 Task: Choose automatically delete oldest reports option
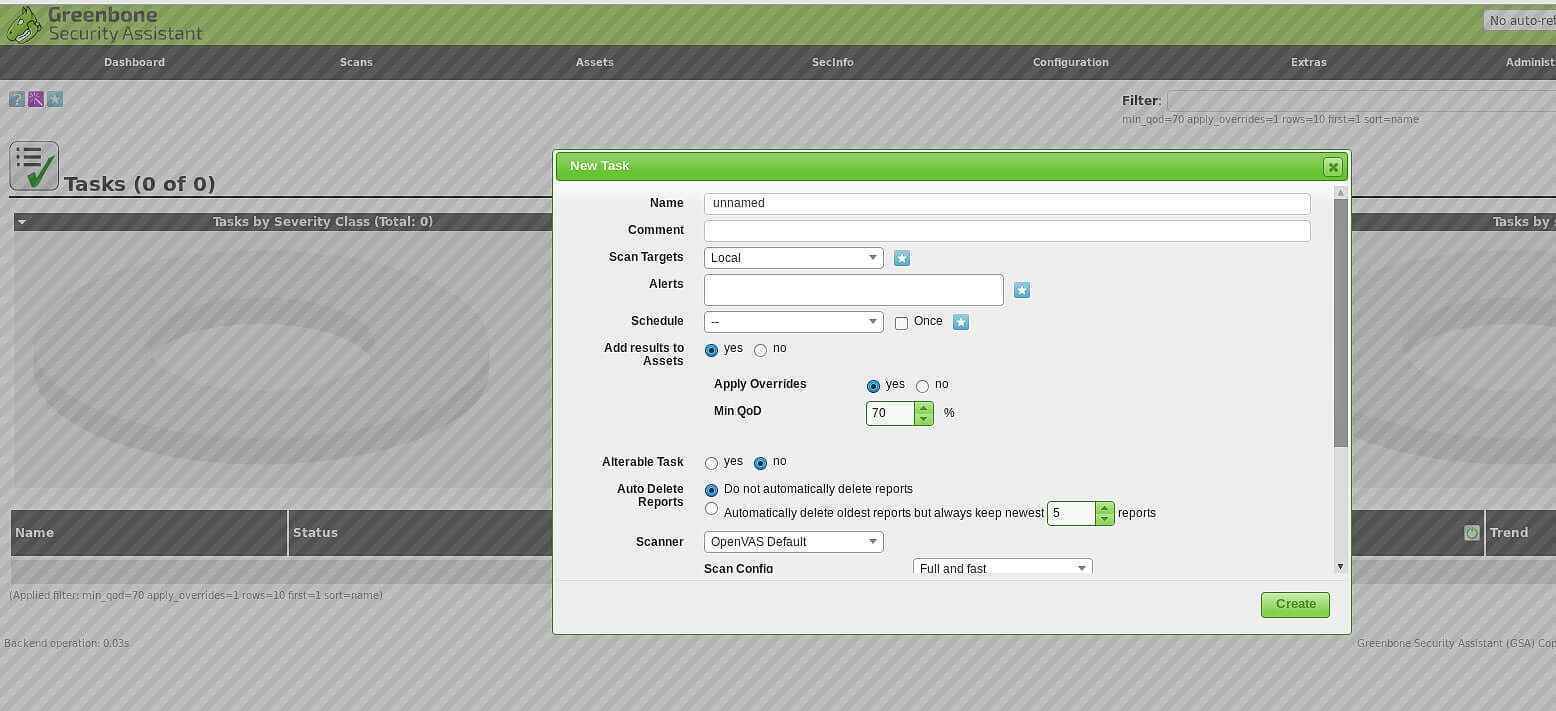[711, 509]
